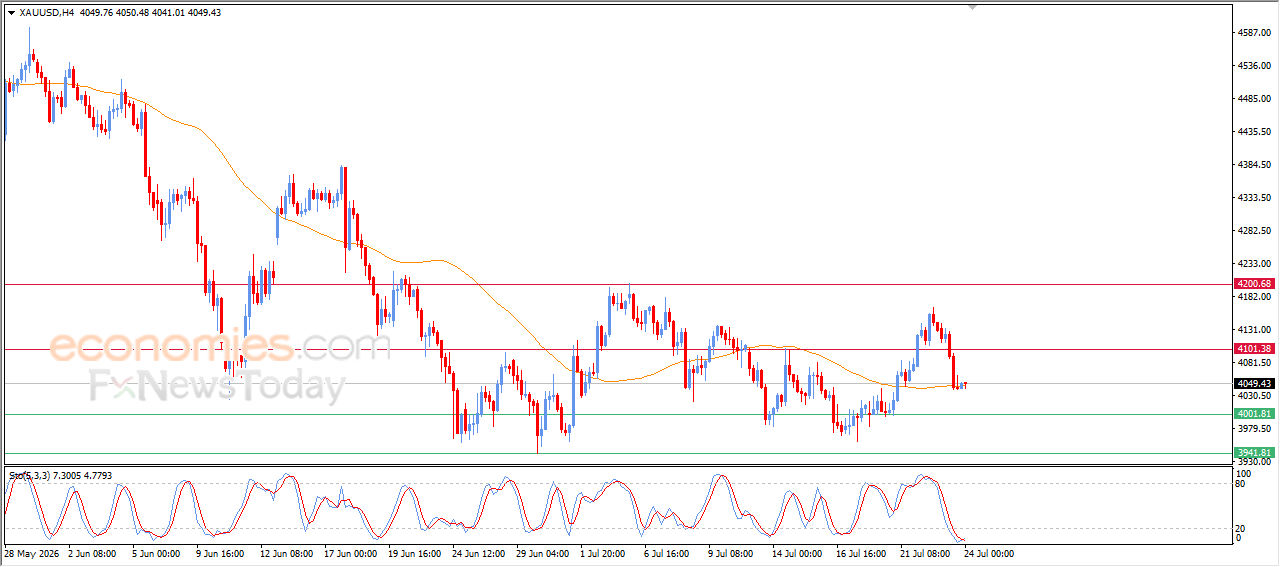Click the 4282.50 price axis label

(x=1256, y=231)
